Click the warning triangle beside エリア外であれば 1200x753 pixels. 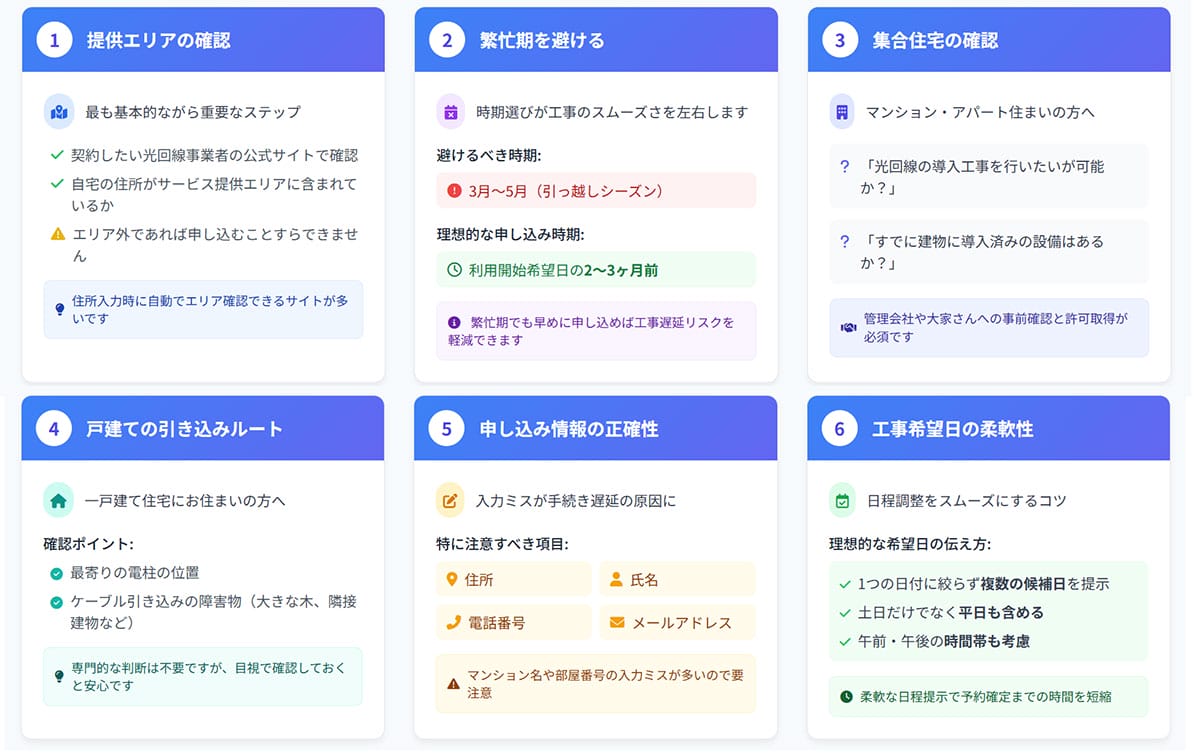tap(58, 234)
